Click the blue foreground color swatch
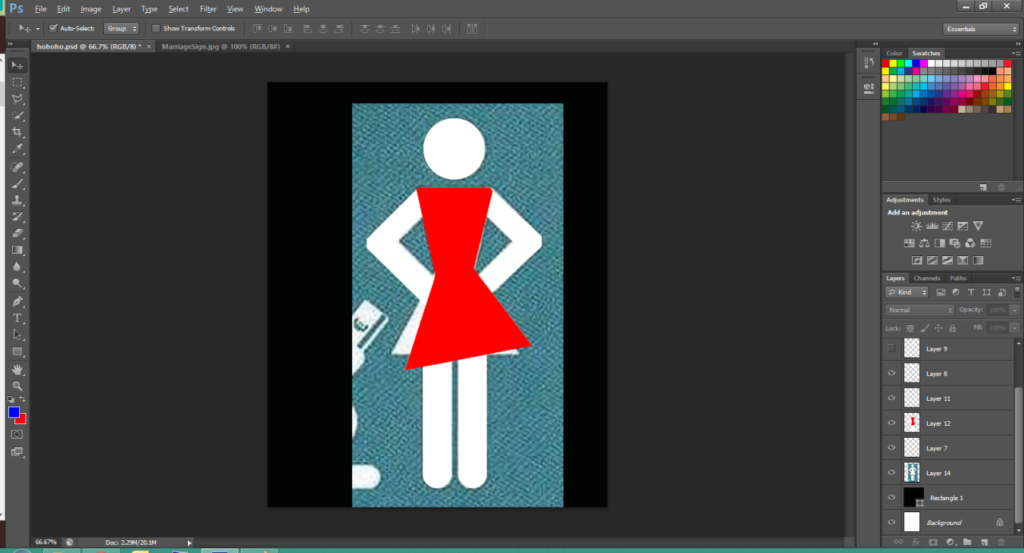Viewport: 1024px width, 553px height. (x=14, y=412)
